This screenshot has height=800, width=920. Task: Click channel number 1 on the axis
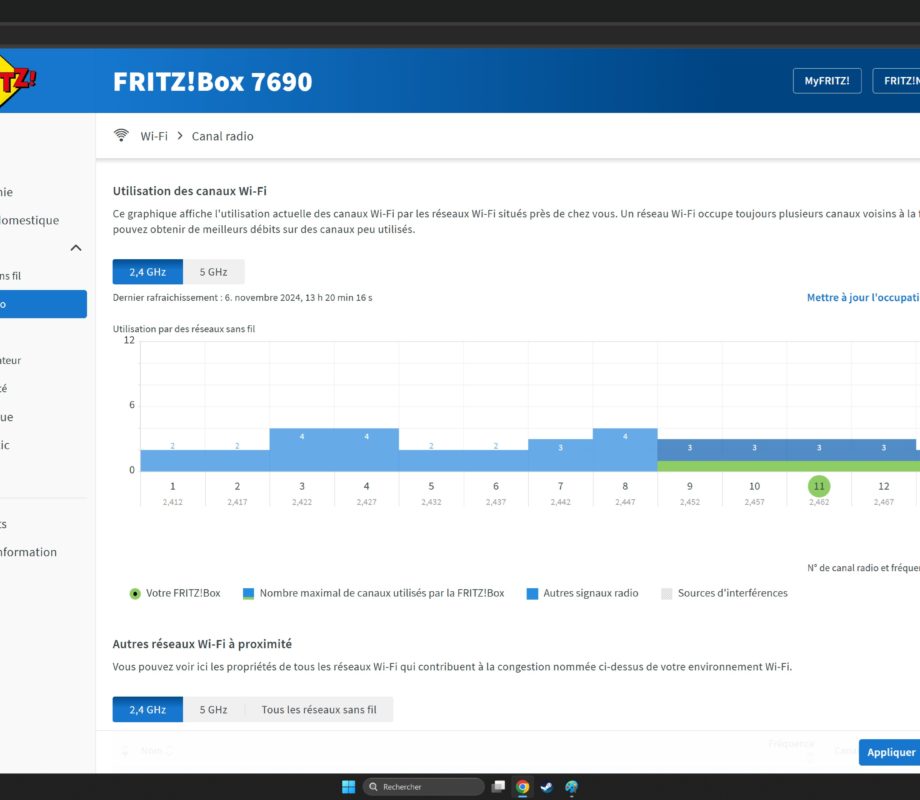click(x=172, y=486)
